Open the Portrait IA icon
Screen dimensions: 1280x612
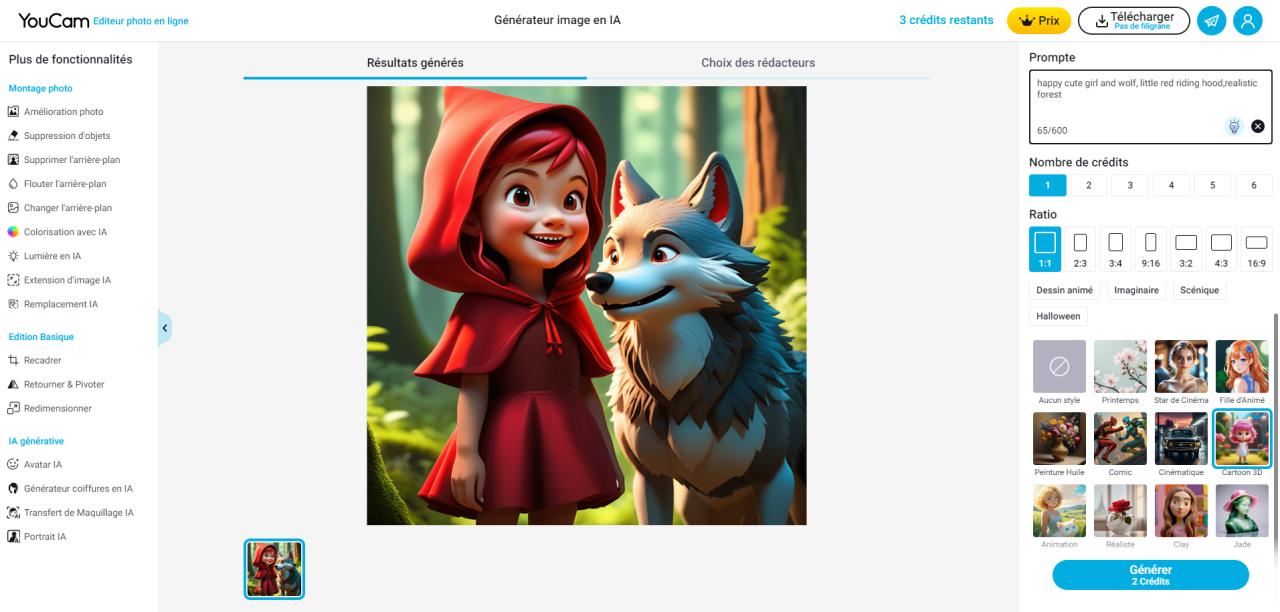[14, 536]
